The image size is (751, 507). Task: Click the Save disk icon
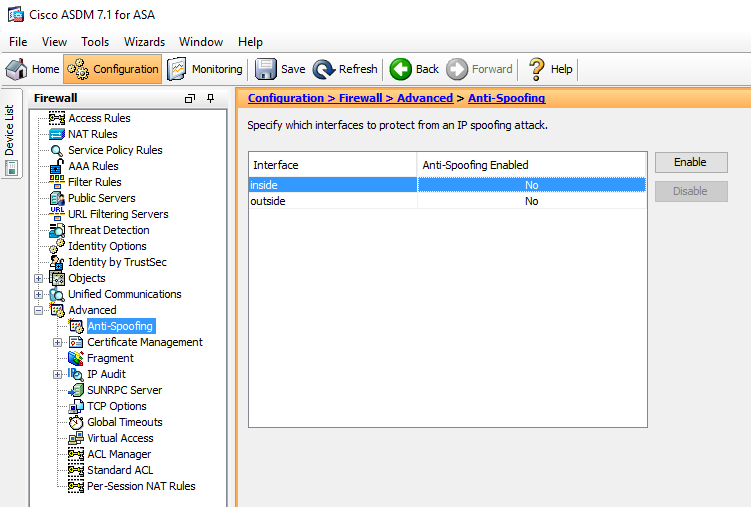tap(265, 69)
